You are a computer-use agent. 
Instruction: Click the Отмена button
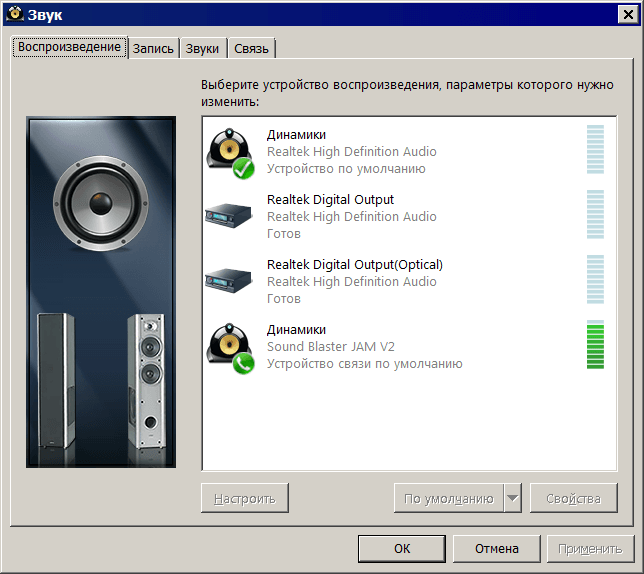pos(497,549)
